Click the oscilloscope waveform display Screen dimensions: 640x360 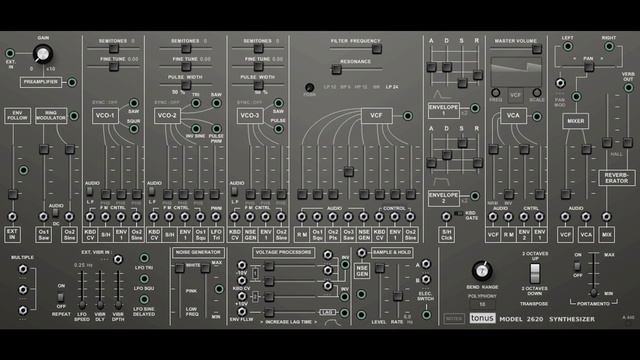(x=516, y=72)
